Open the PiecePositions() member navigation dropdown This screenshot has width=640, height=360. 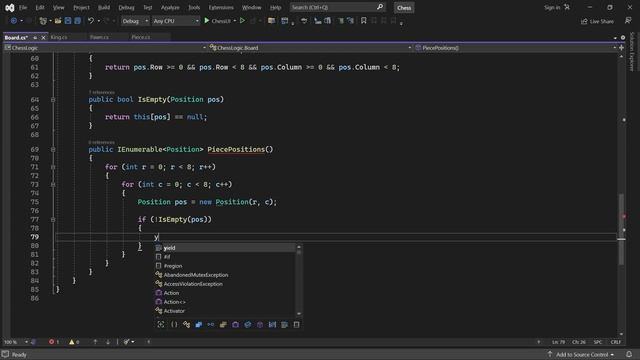coord(516,48)
